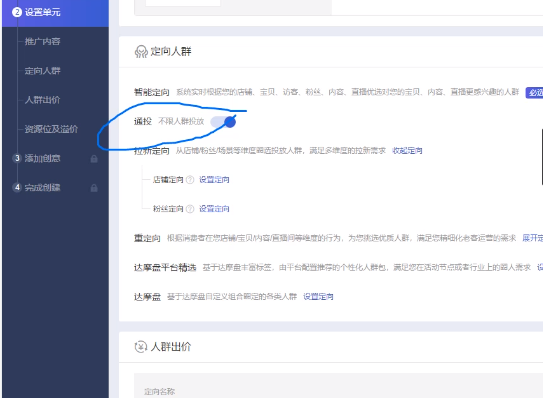Image resolution: width=543 pixels, height=398 pixels.
Task: Click lock icon next to 完成创建
Action: (94, 188)
